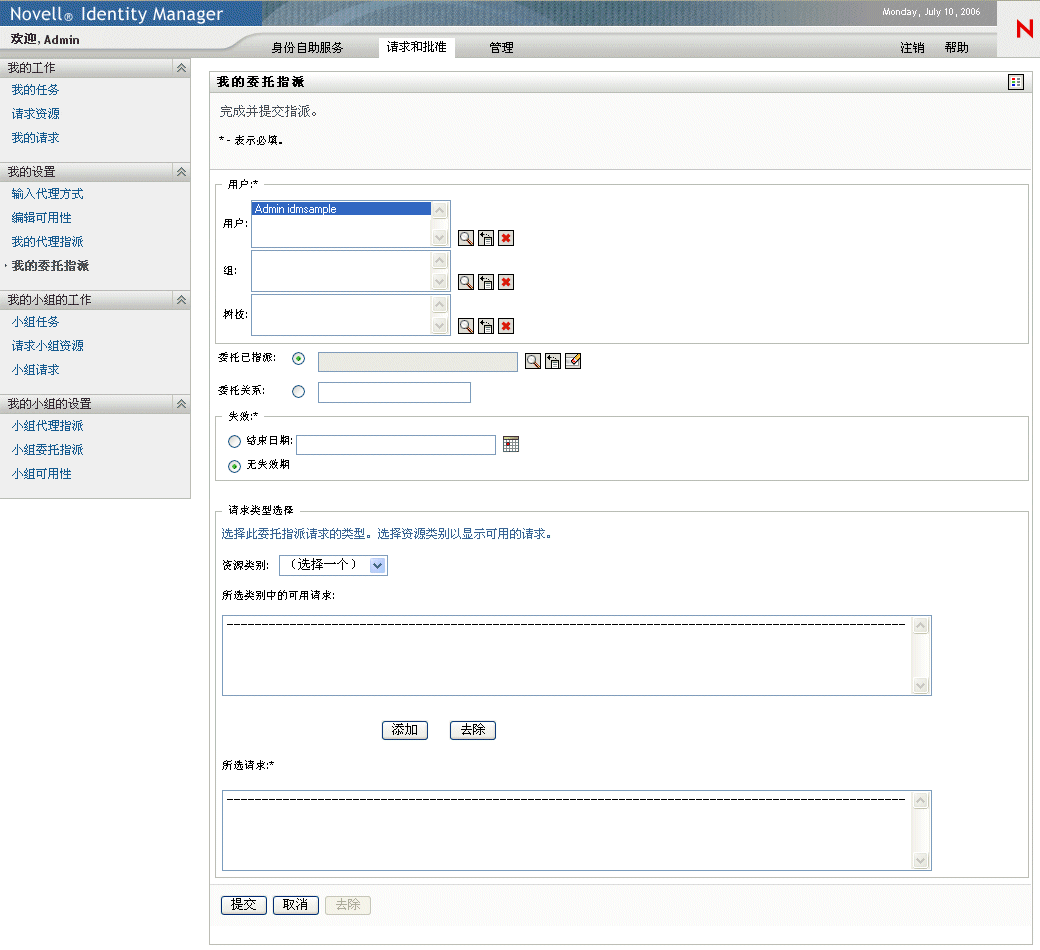Open the history icon in the third list row
The height and width of the screenshot is (950, 1040).
486,326
